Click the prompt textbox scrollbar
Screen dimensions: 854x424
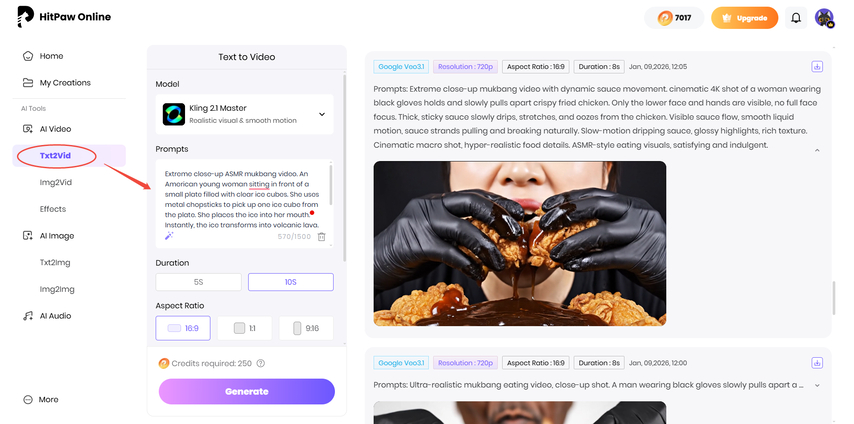(331, 185)
